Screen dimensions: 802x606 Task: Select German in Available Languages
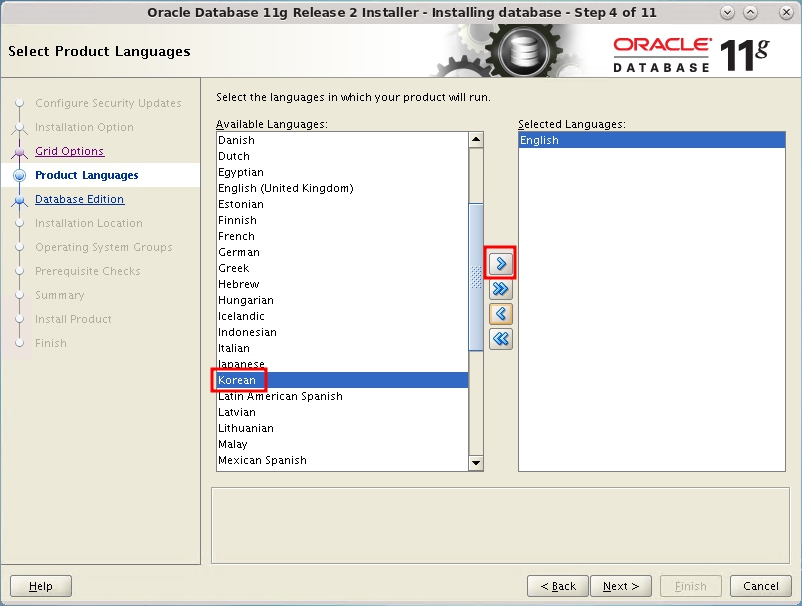point(342,252)
